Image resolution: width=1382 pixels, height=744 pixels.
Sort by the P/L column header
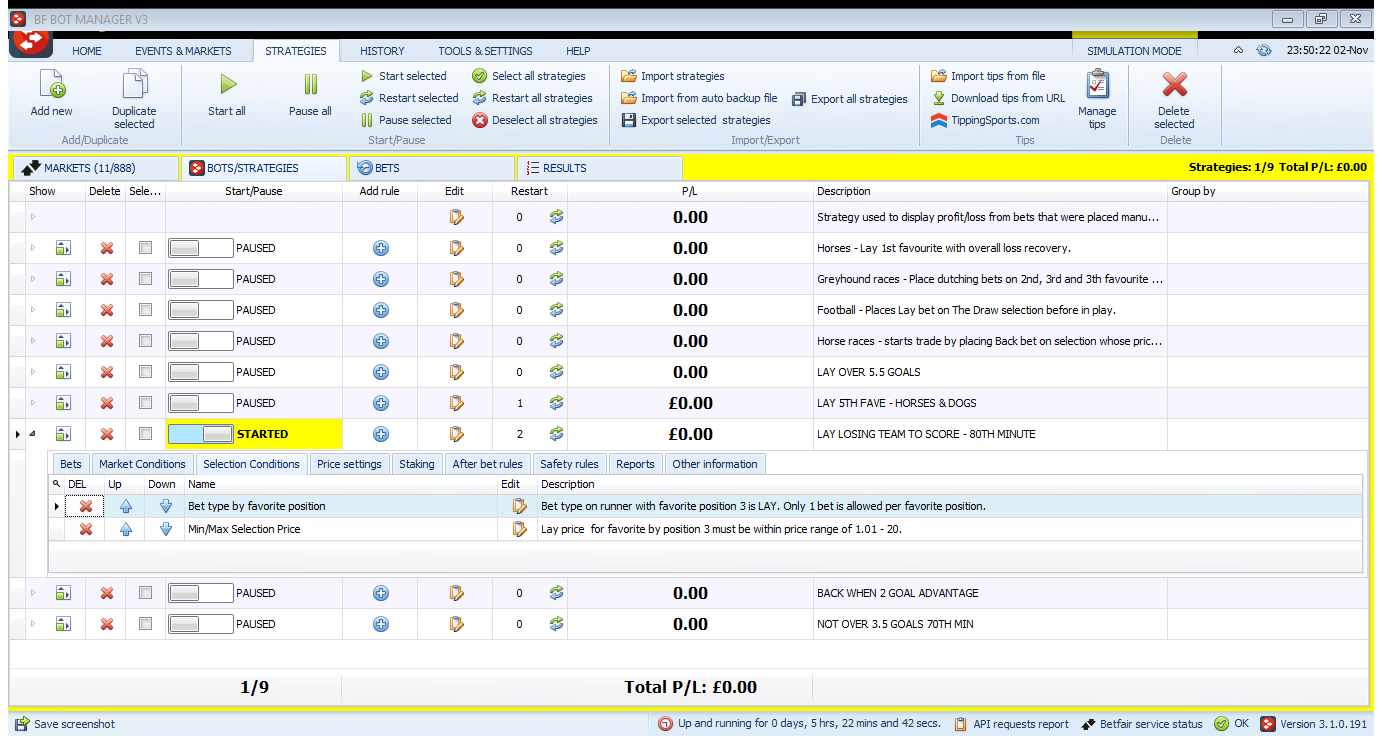690,191
